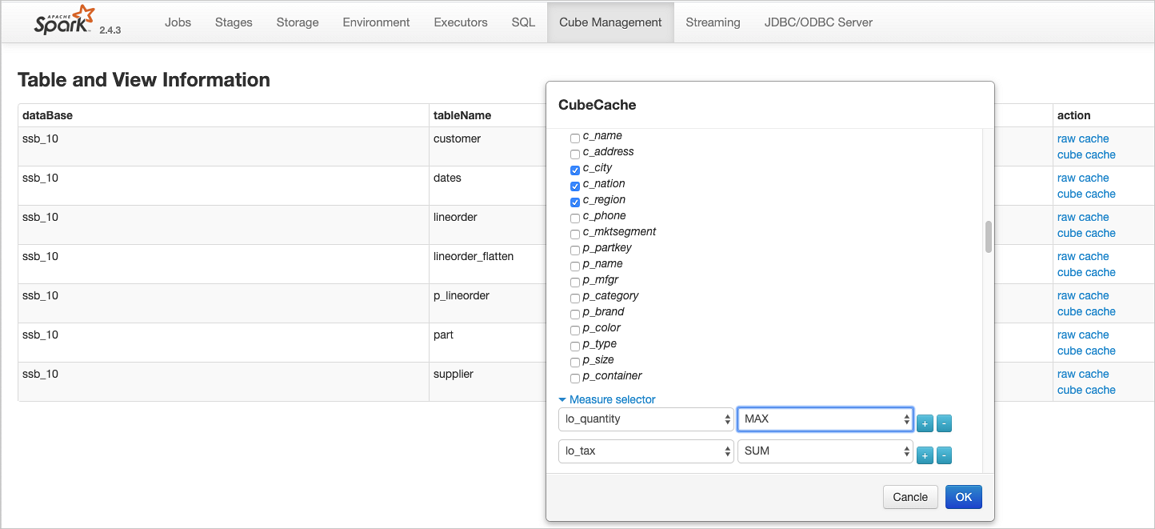This screenshot has width=1155, height=529.
Task: Click cube cache for customer table
Action: (x=1086, y=155)
